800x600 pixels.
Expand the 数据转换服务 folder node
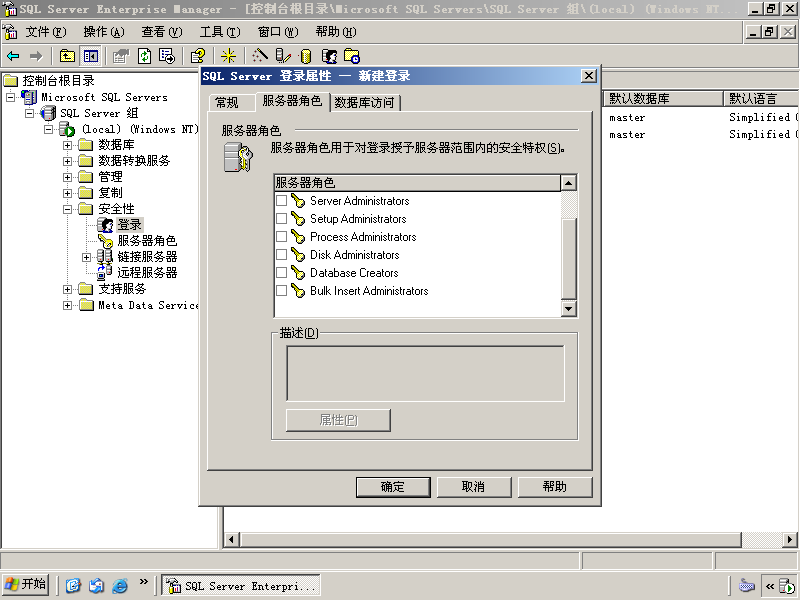pos(67,161)
